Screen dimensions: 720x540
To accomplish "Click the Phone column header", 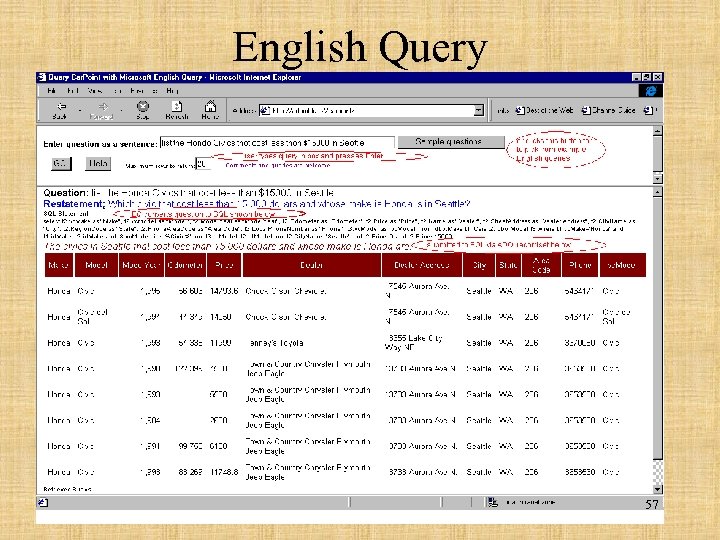I will [x=580, y=265].
